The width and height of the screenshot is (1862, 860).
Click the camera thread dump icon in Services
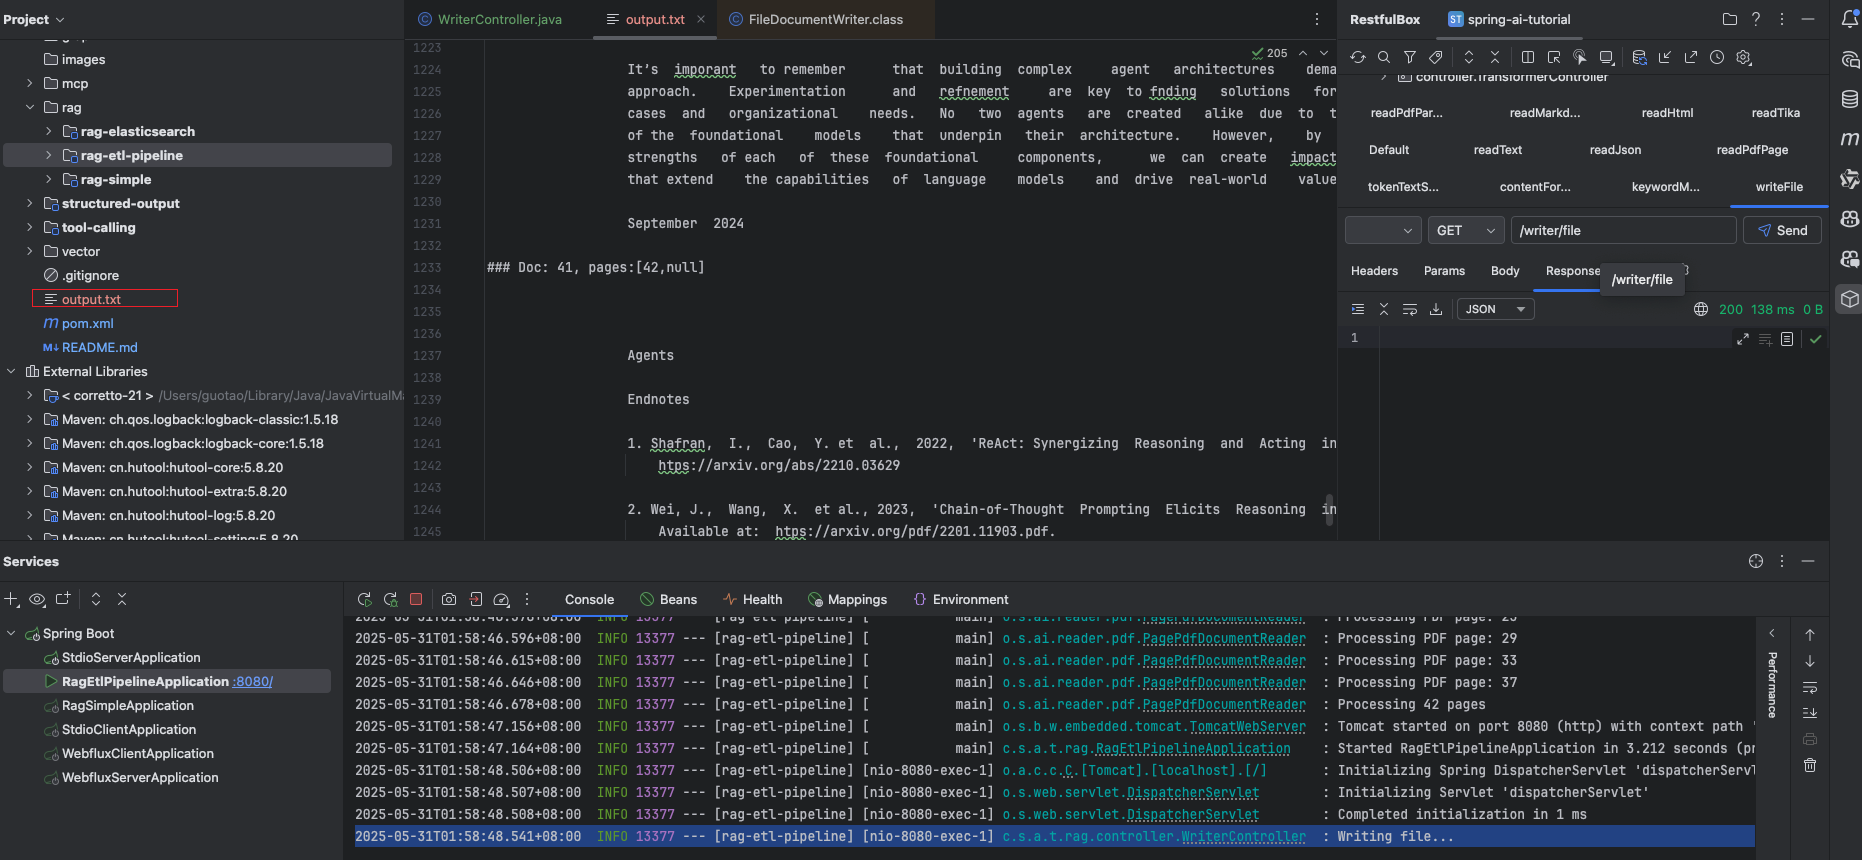(449, 599)
